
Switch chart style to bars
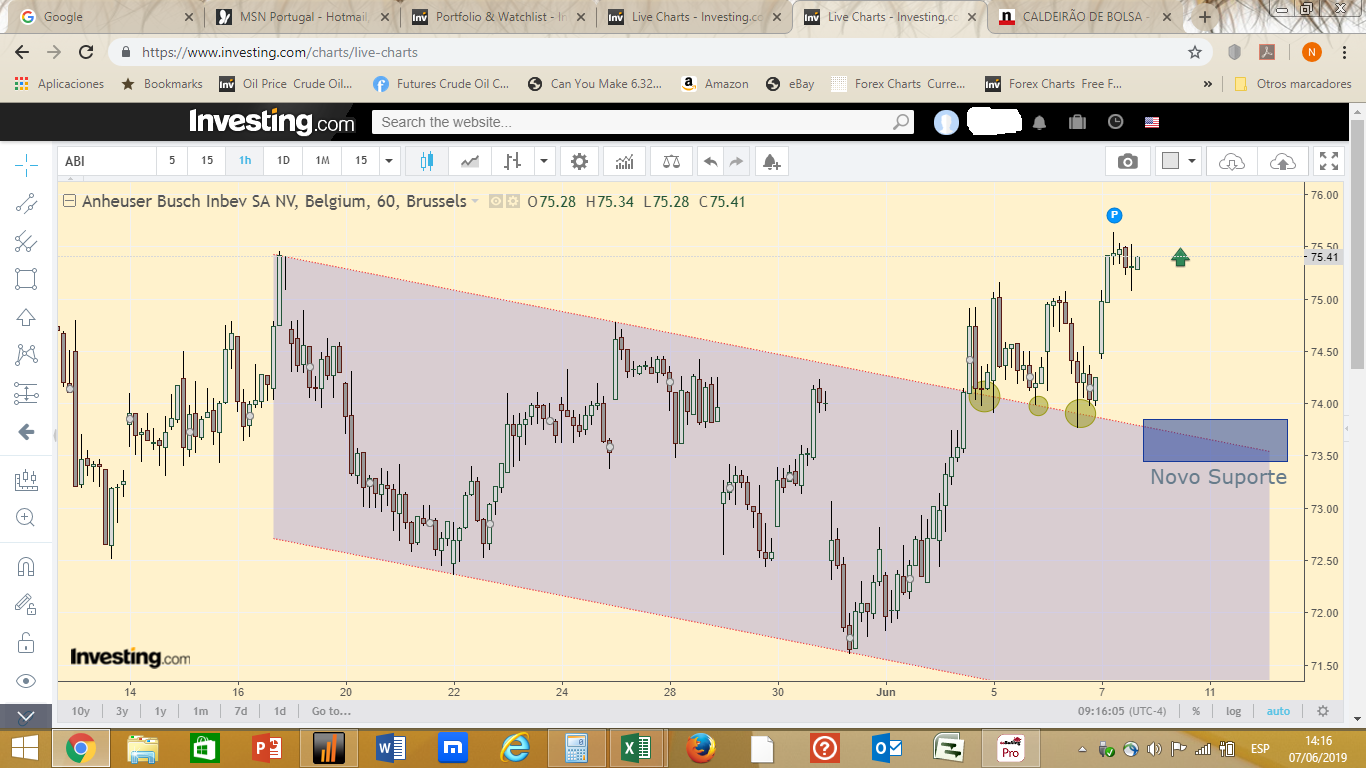tap(512, 161)
